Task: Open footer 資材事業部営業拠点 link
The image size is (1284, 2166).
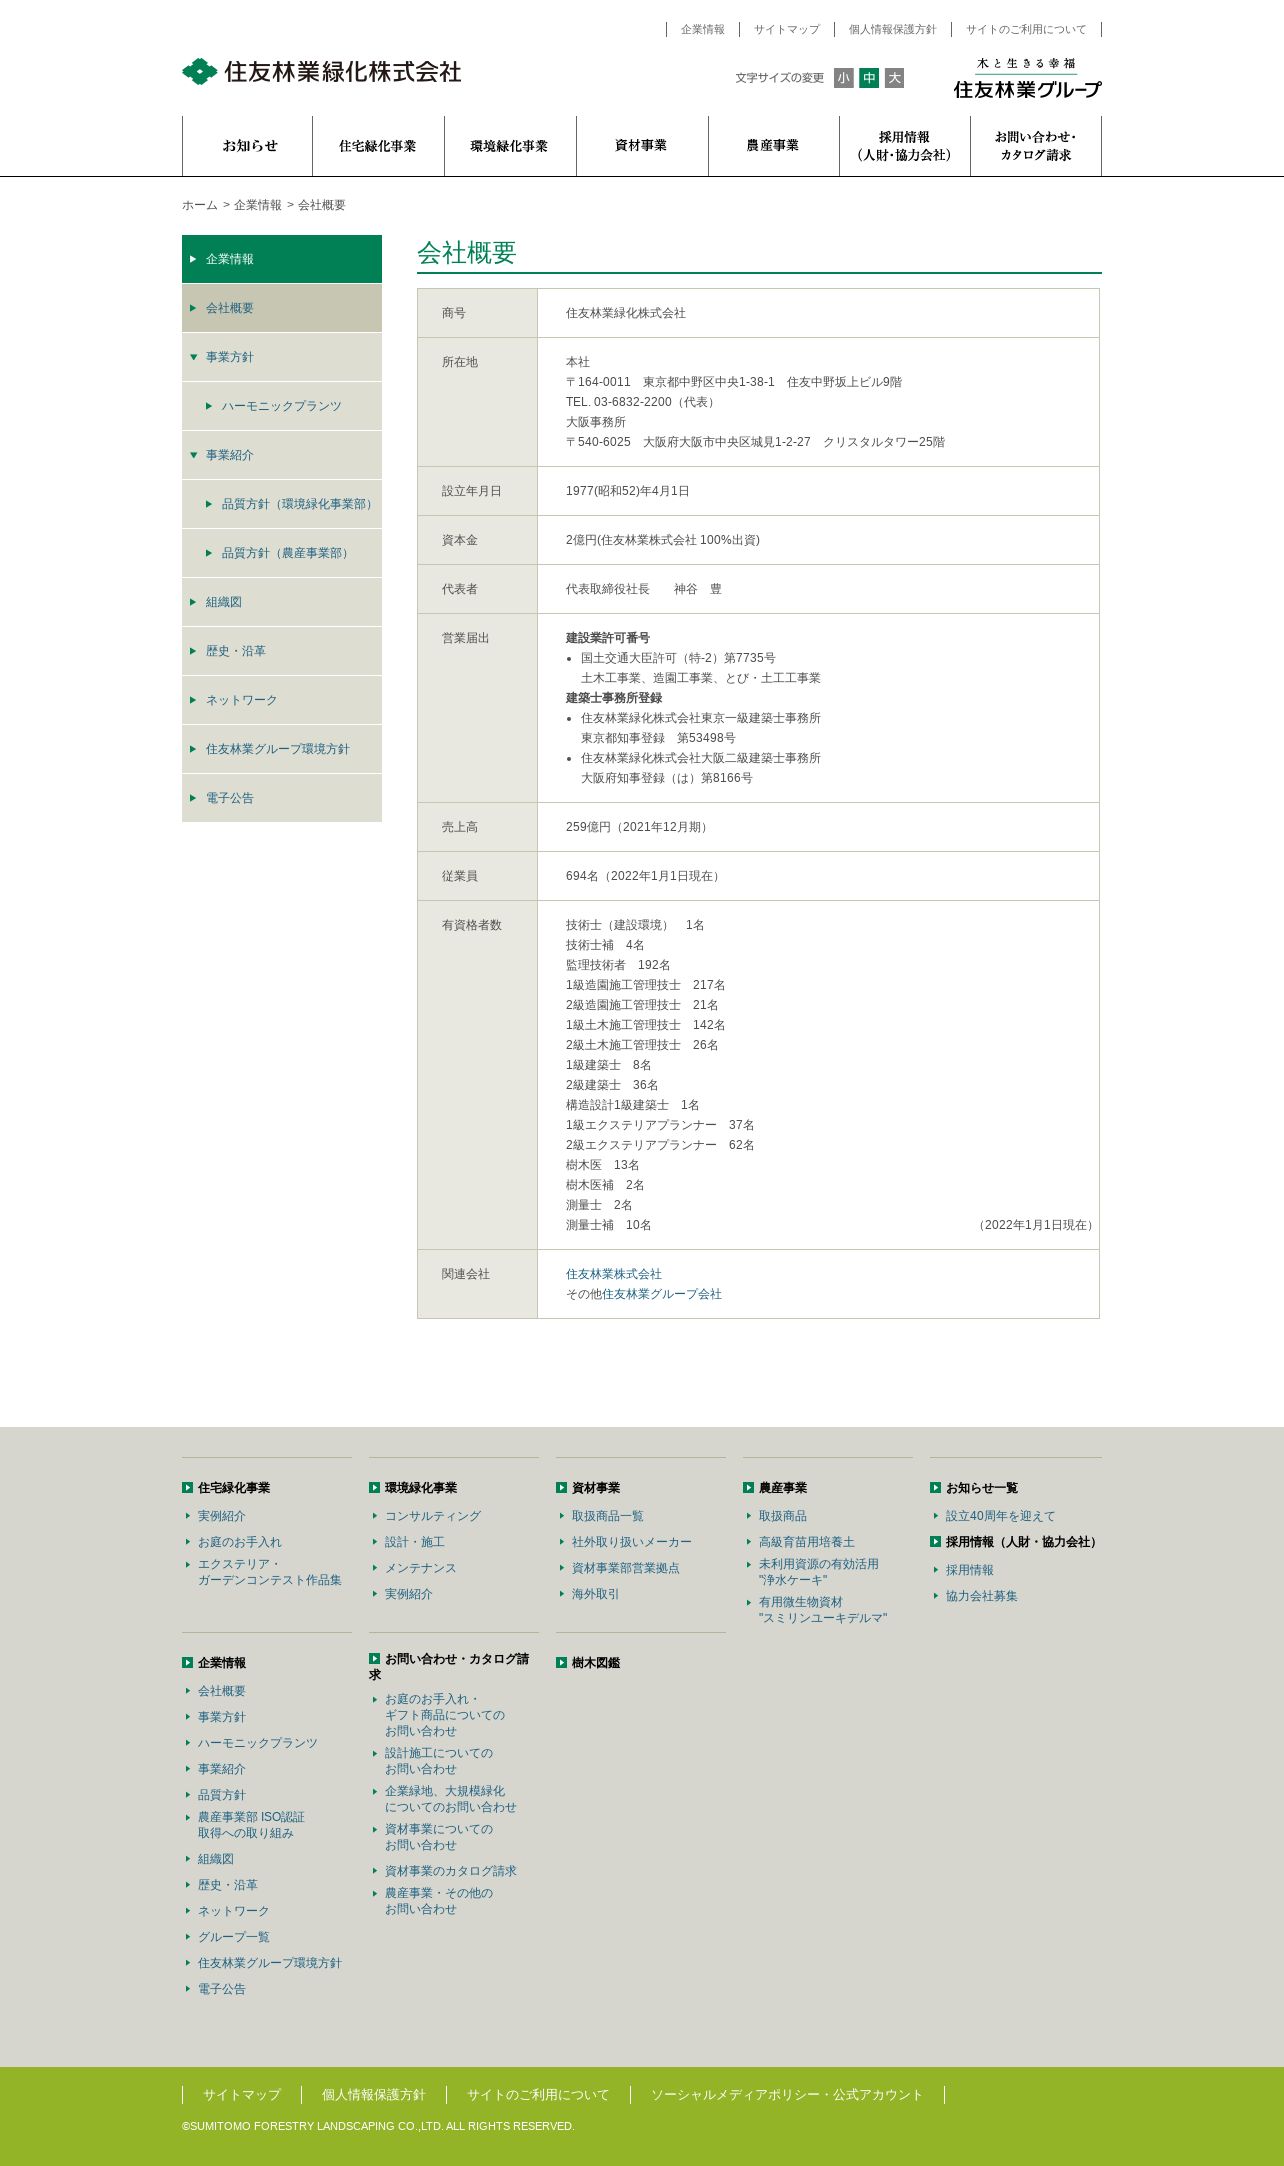Action: point(626,1568)
